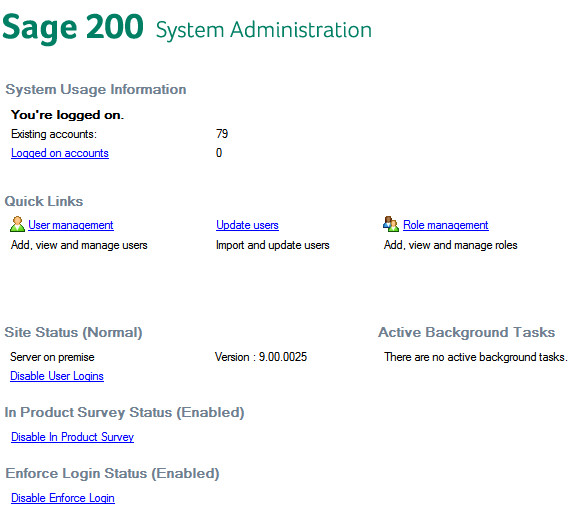This screenshot has height=514, width=580.
Task: Click the existing accounts count 79
Action: click(x=222, y=134)
